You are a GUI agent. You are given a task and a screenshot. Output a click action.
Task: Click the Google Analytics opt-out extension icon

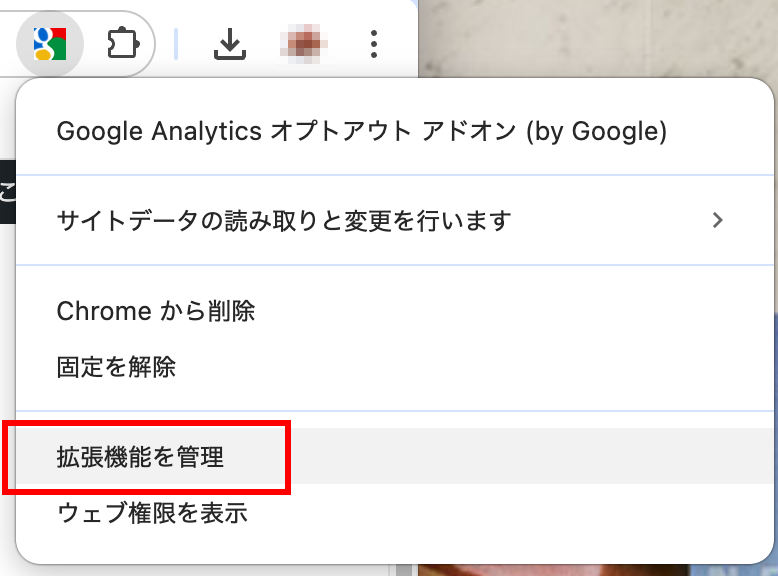48,43
